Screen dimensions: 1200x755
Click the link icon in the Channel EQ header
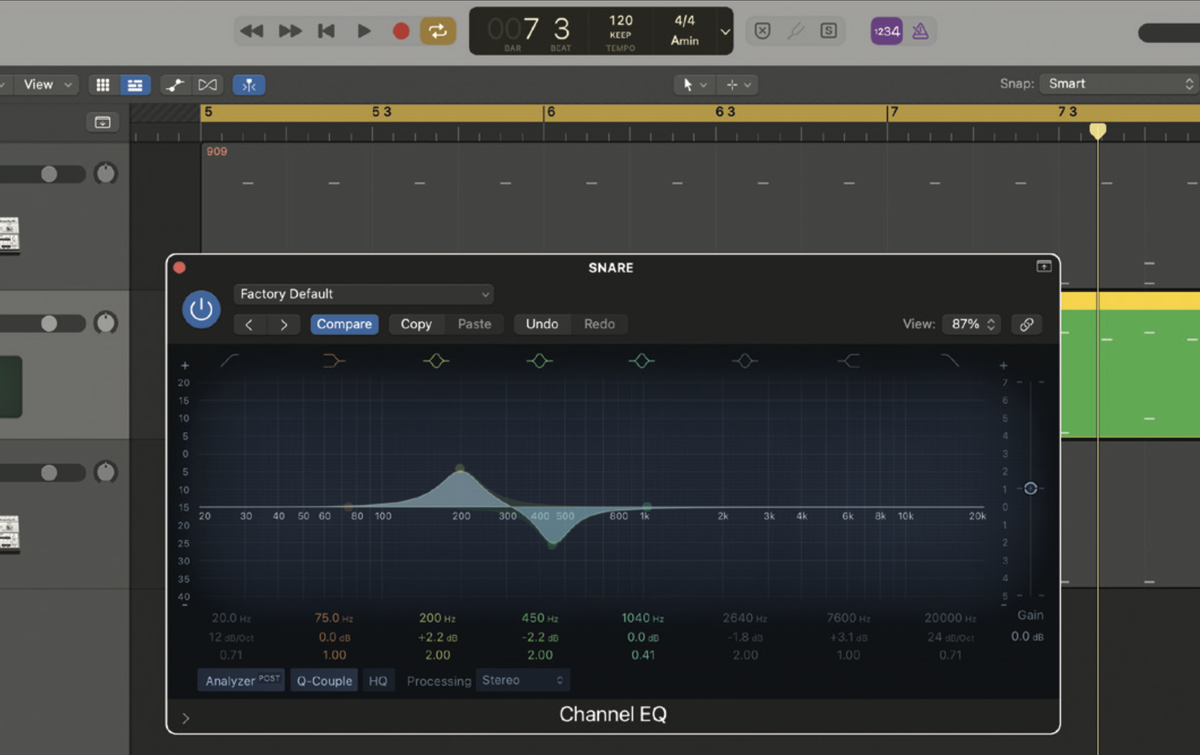pos(1026,323)
